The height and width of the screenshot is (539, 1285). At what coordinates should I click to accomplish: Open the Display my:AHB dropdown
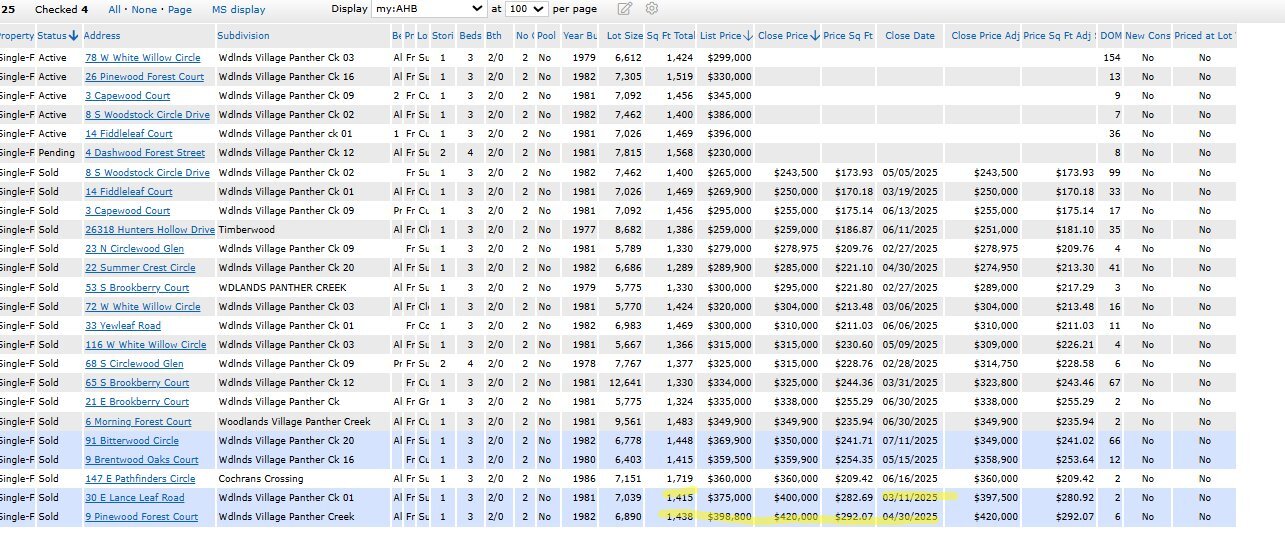click(427, 9)
